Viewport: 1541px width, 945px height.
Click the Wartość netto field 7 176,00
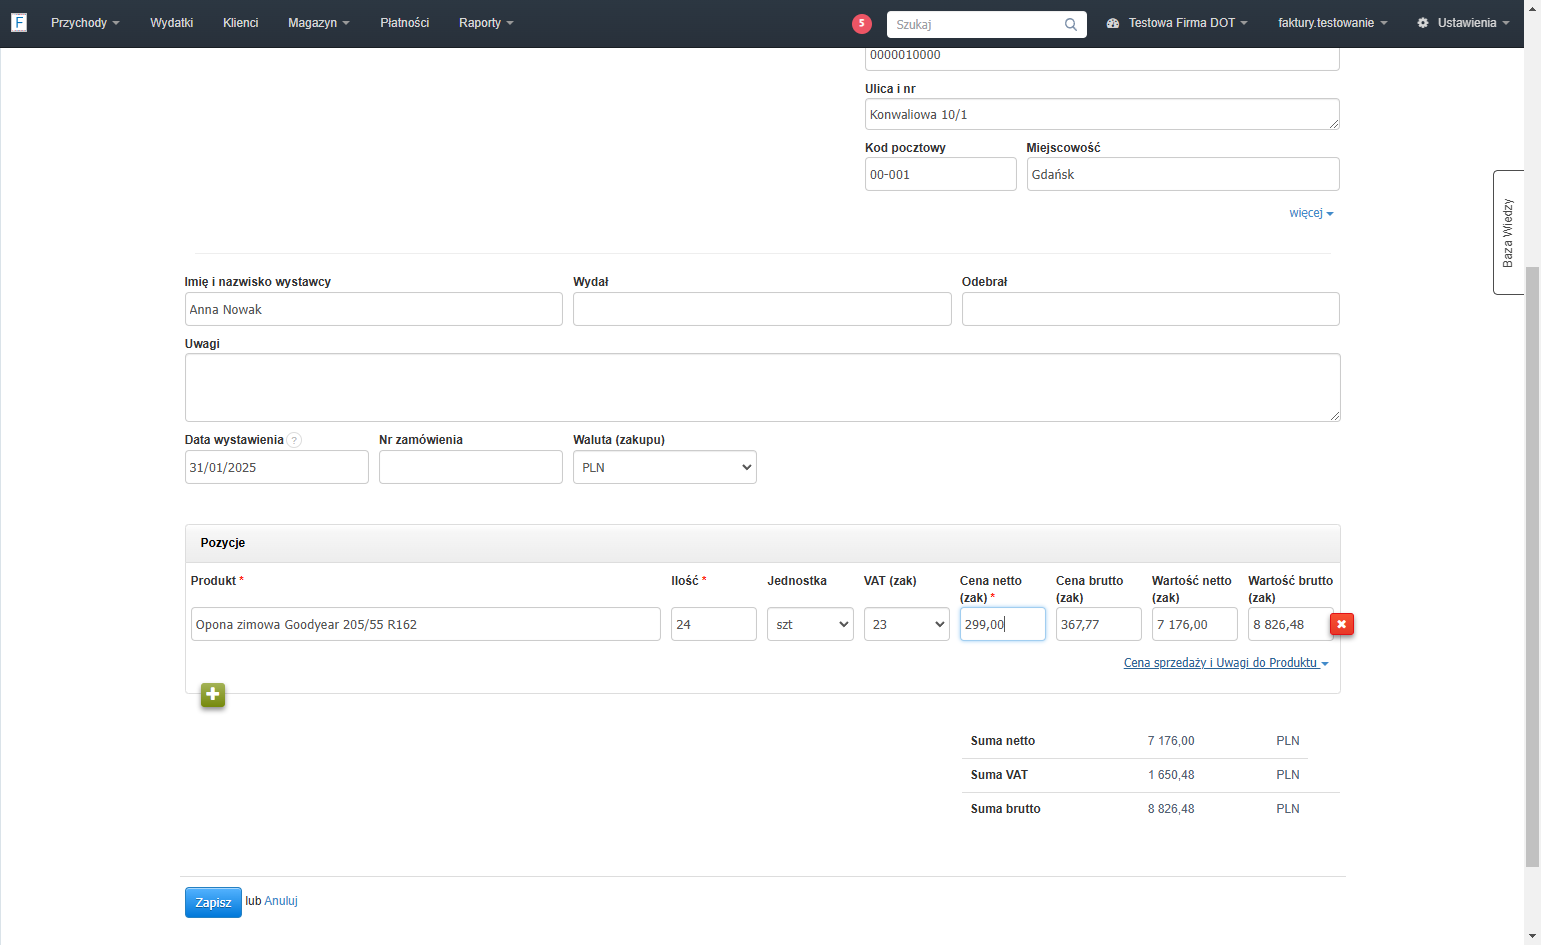1195,624
